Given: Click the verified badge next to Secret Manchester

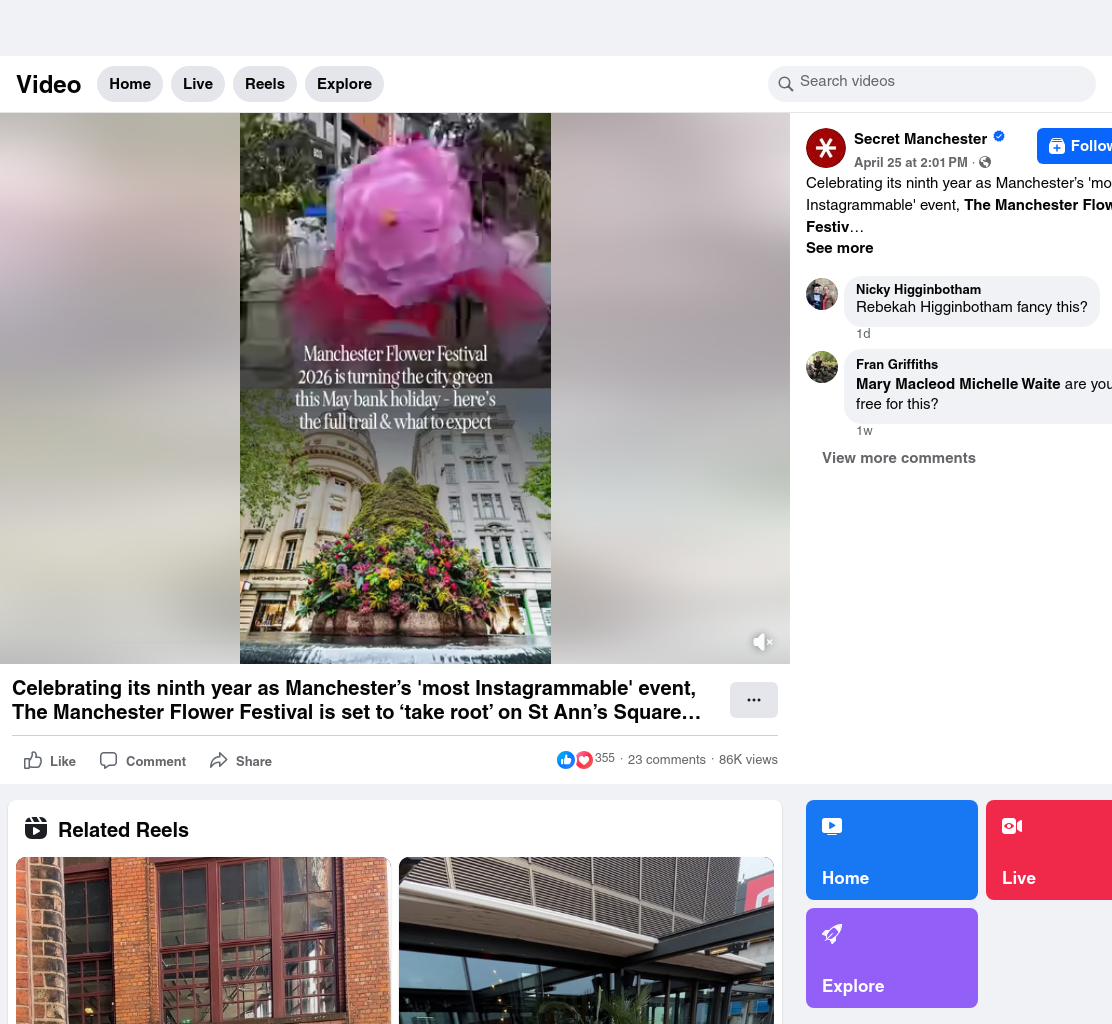Looking at the screenshot, I should (x=999, y=136).
